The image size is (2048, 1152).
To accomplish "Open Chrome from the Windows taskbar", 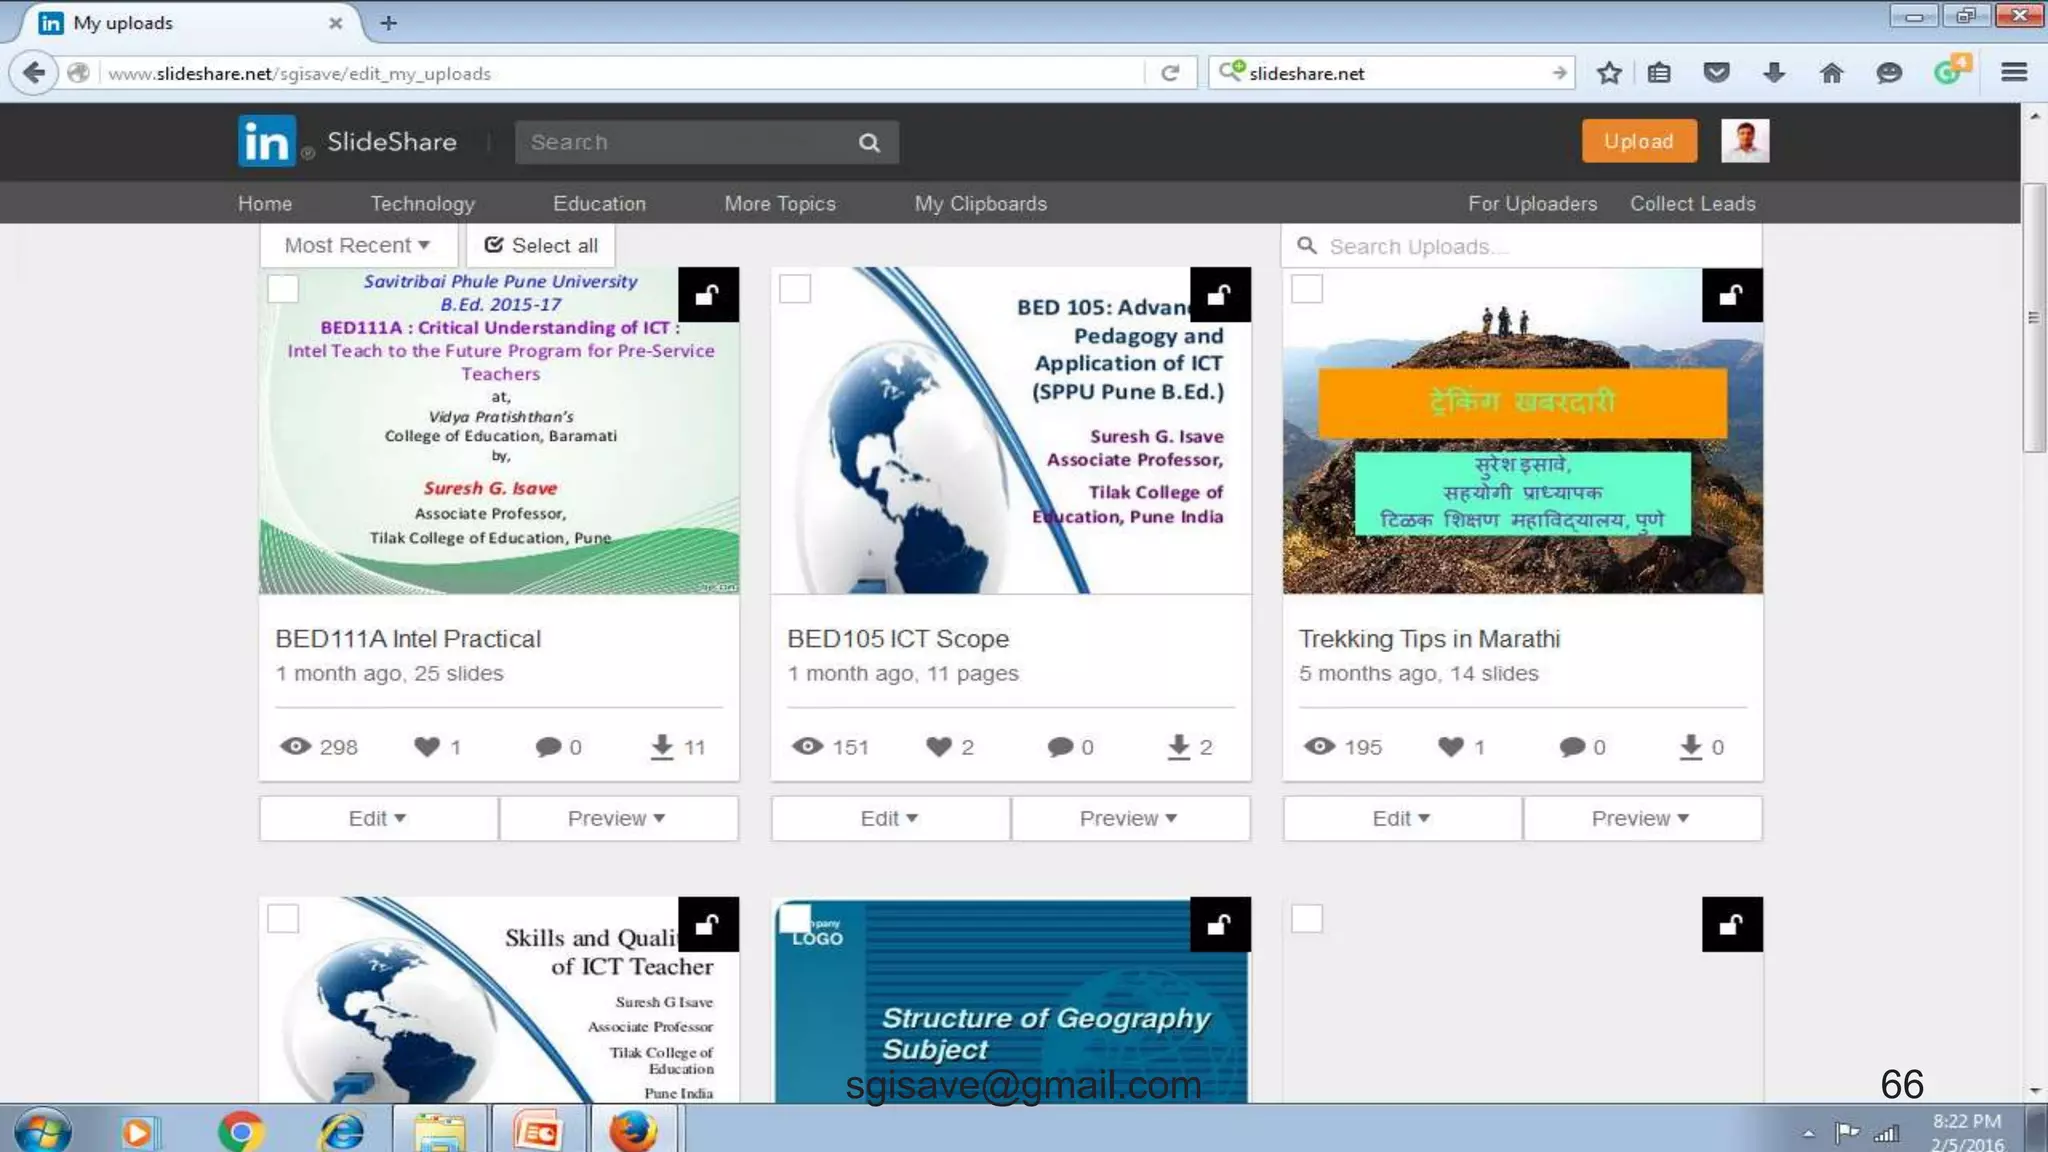I will (x=240, y=1131).
